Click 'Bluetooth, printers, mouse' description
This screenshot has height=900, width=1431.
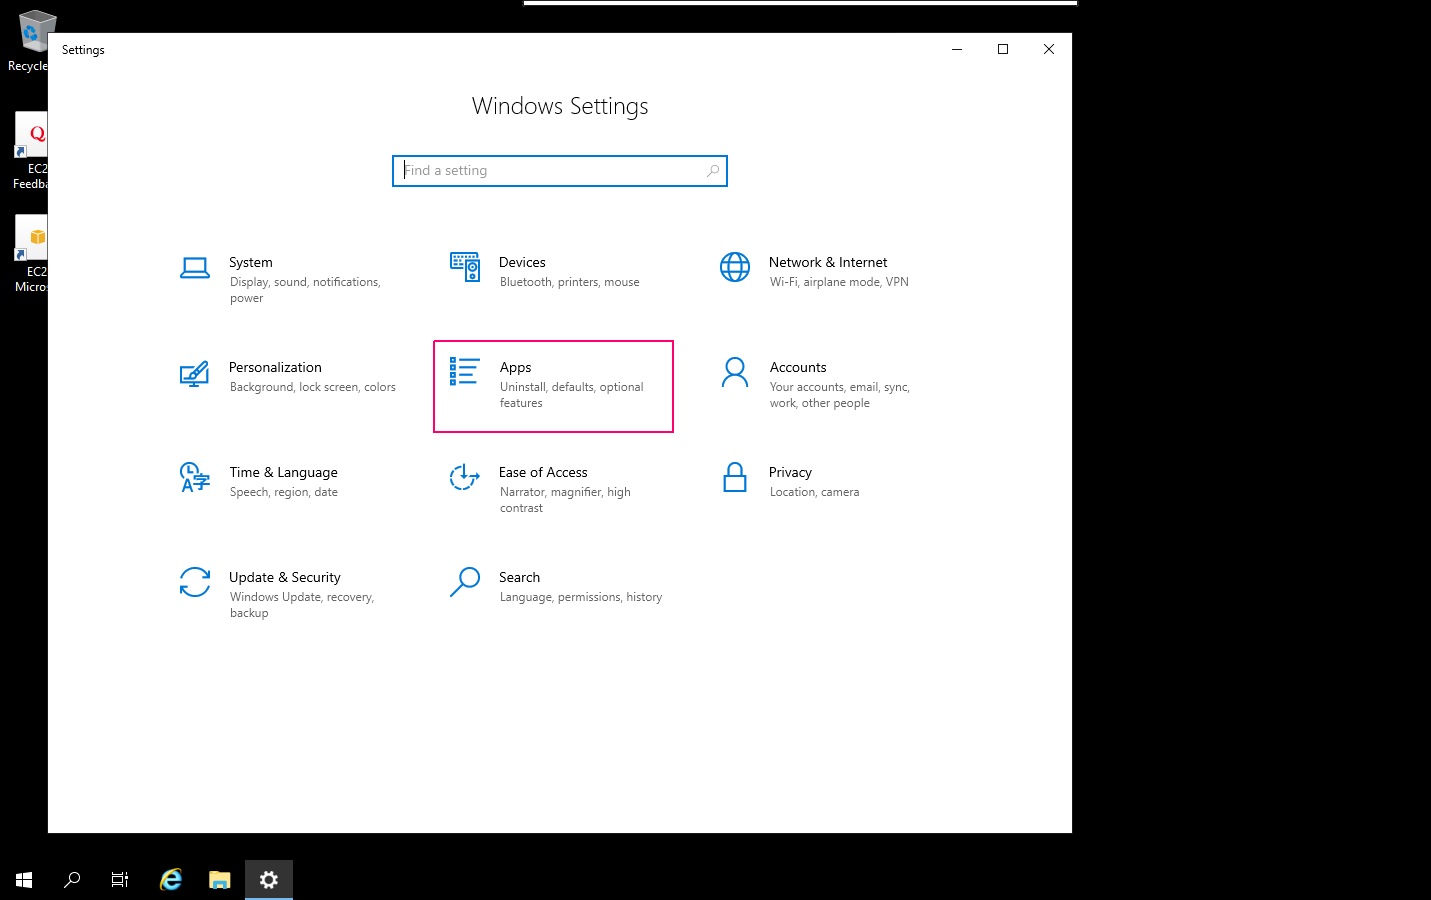[569, 282]
